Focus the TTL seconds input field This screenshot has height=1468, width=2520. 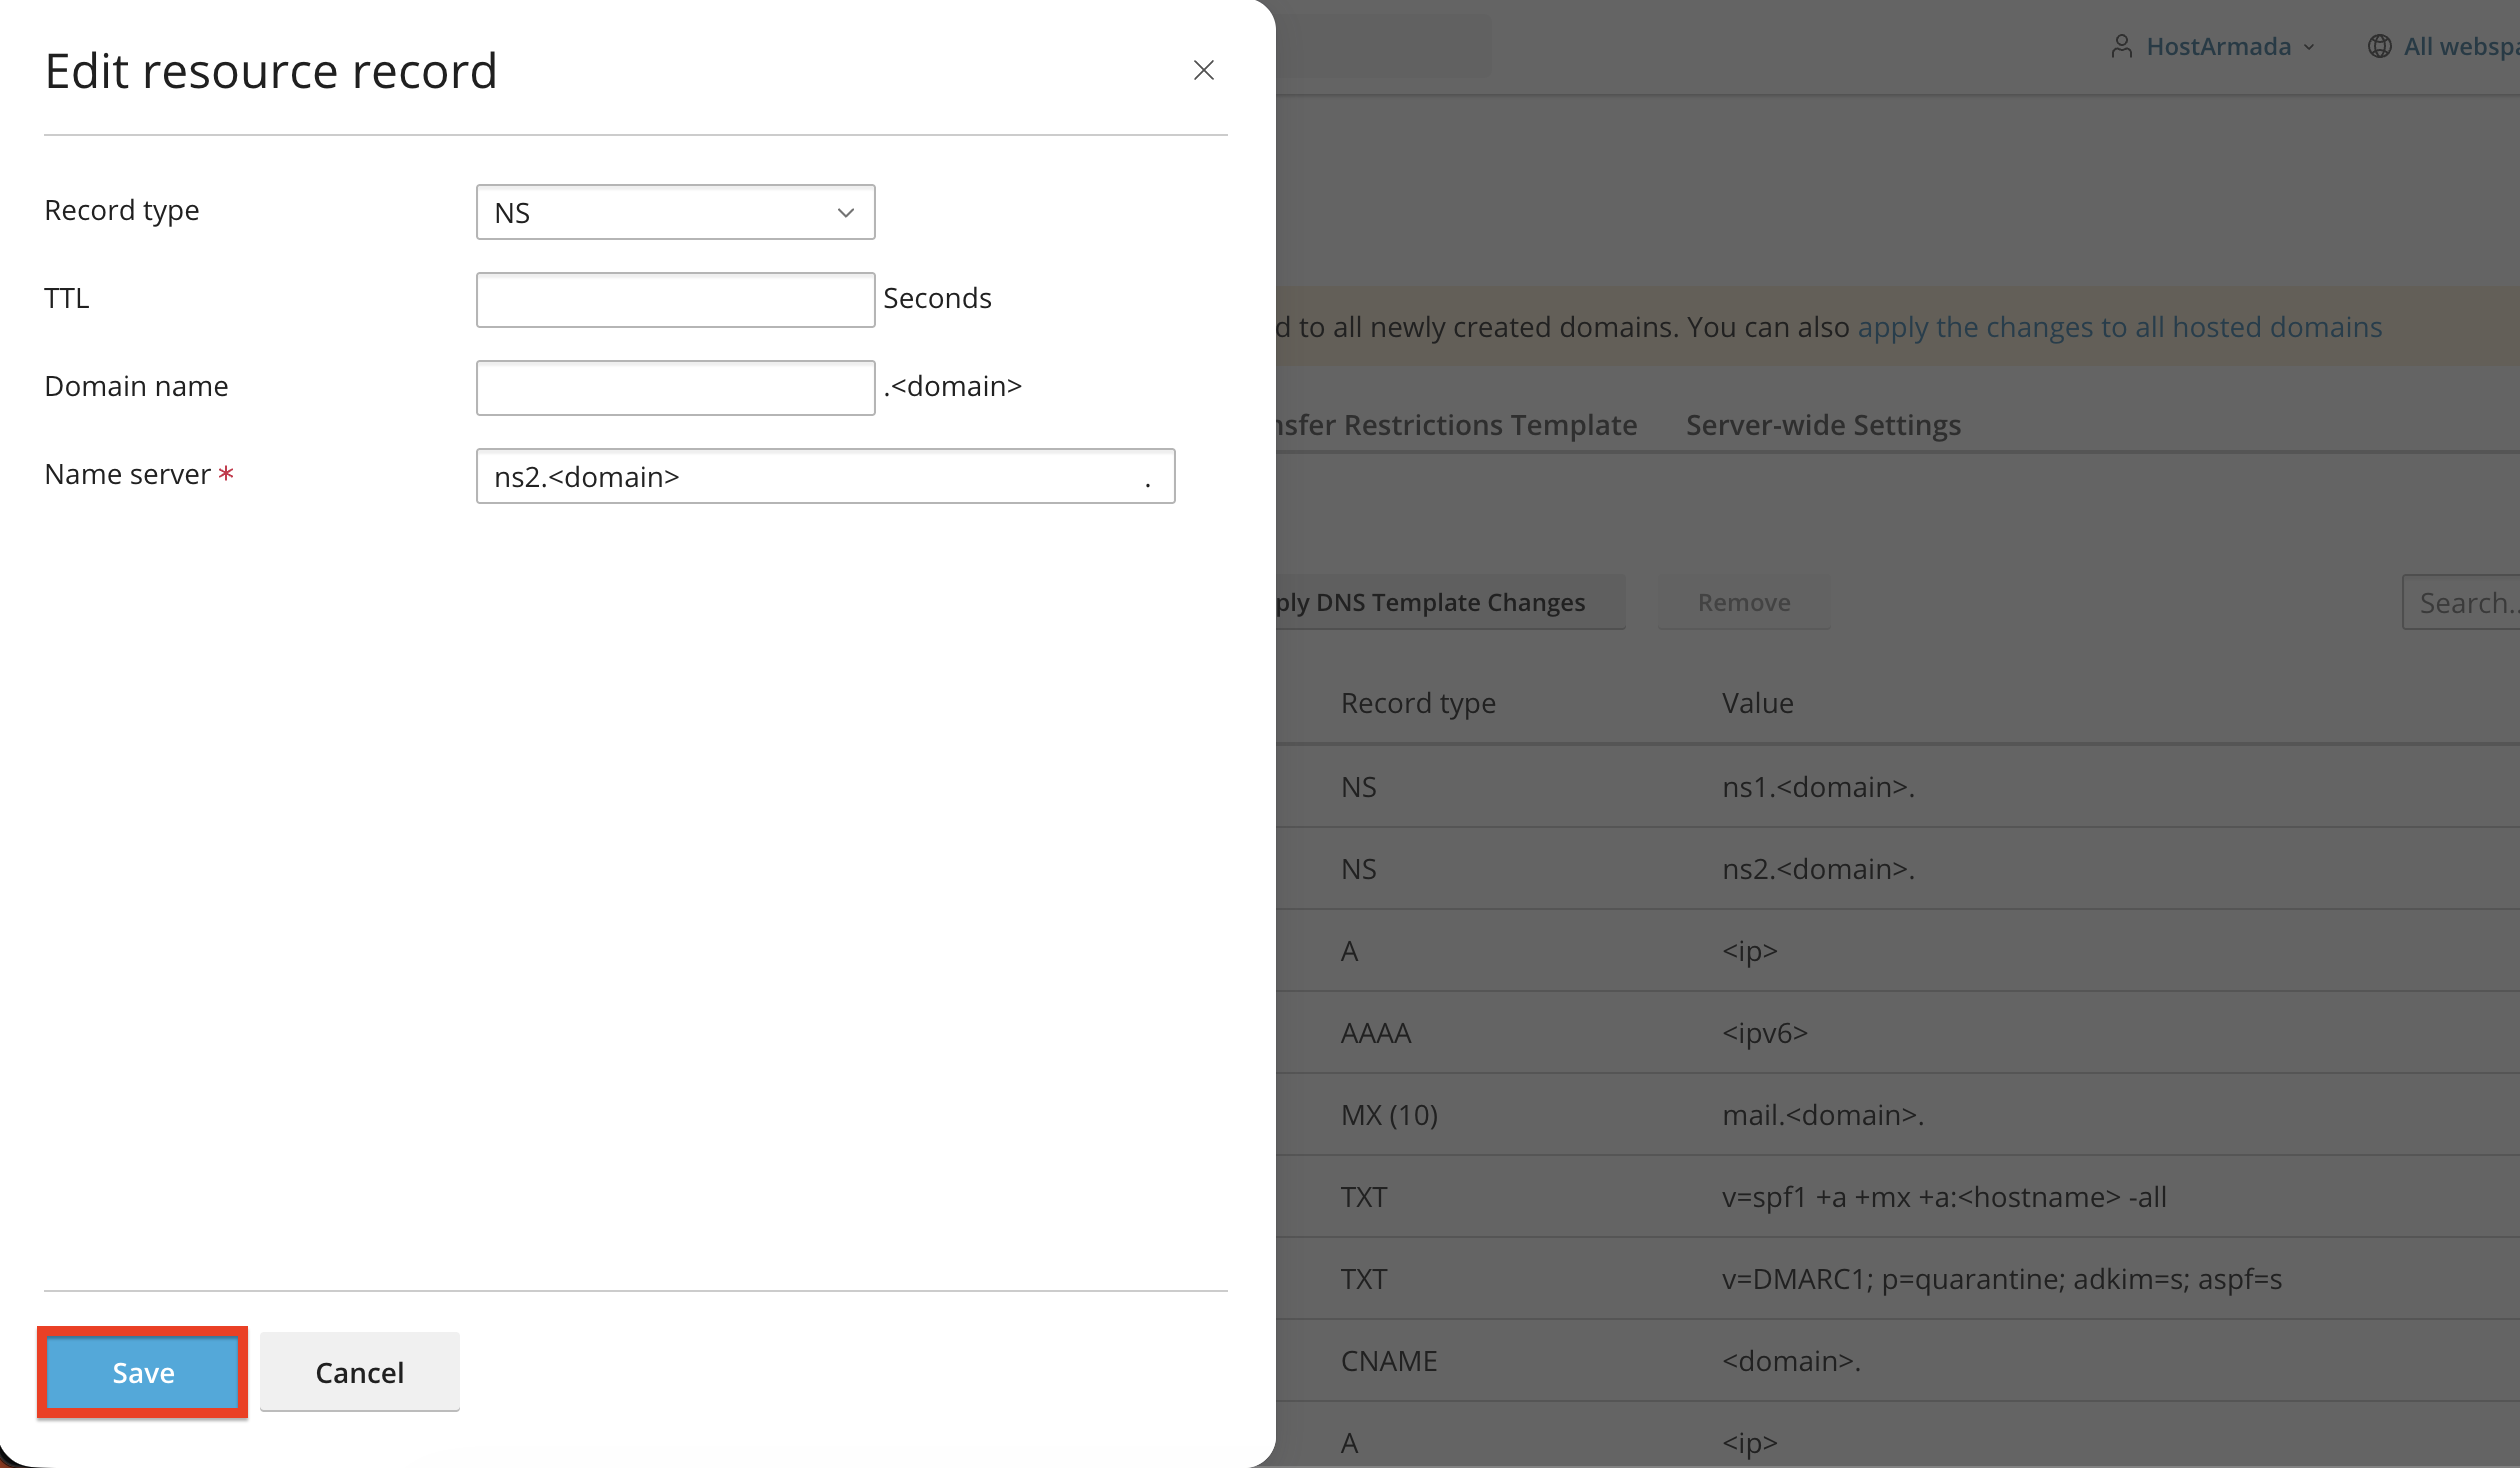(675, 300)
